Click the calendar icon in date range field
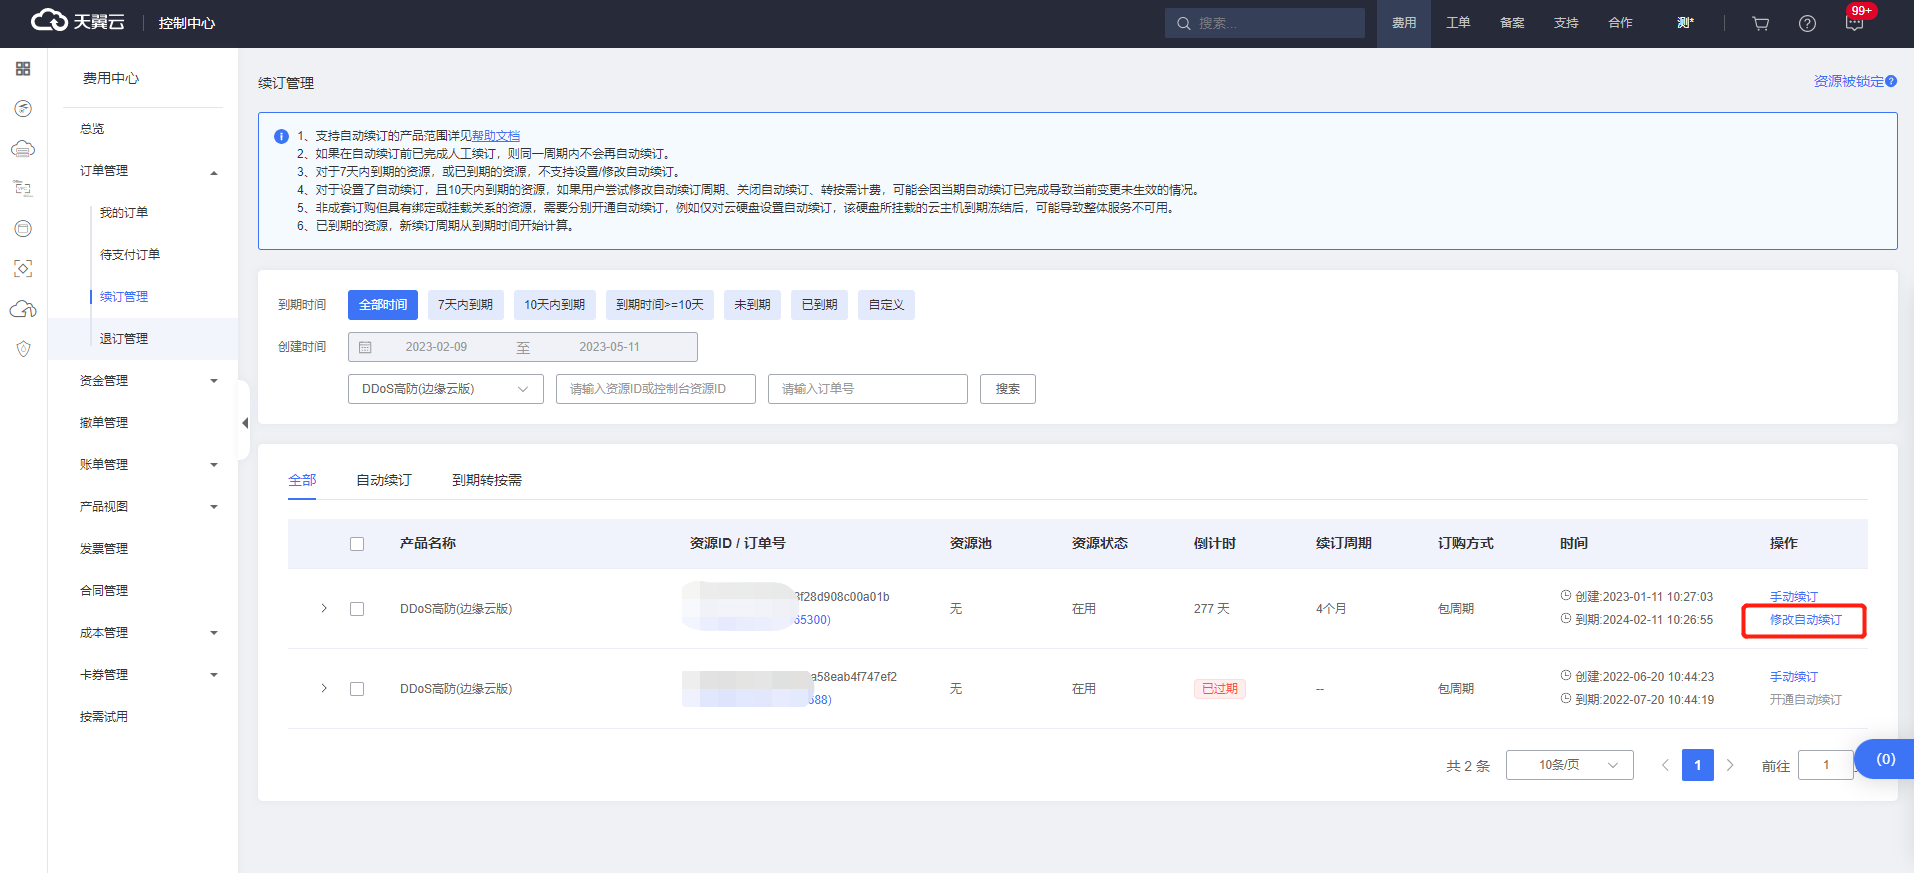1914x873 pixels. pos(365,347)
